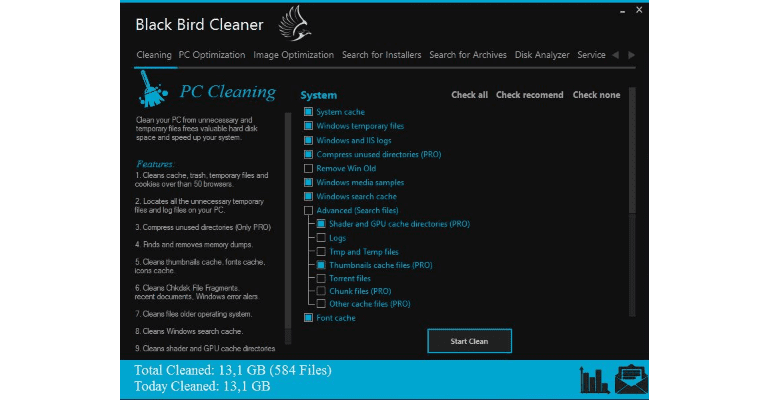
Task: Select the Search for Archives tab
Action: [x=468, y=55]
